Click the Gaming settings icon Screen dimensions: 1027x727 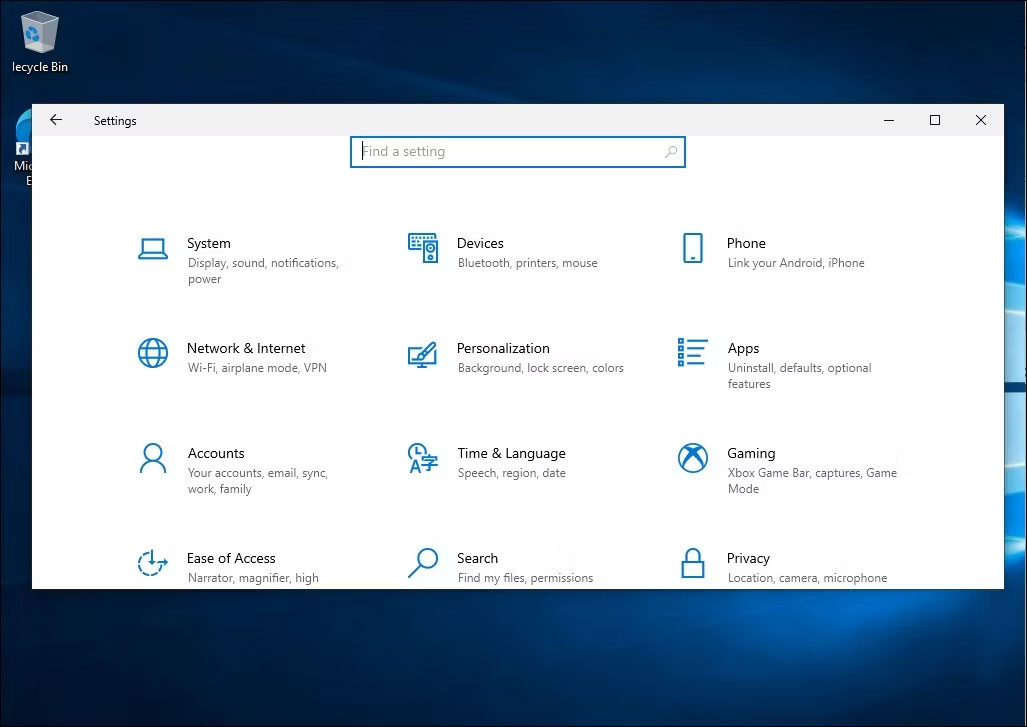point(691,458)
